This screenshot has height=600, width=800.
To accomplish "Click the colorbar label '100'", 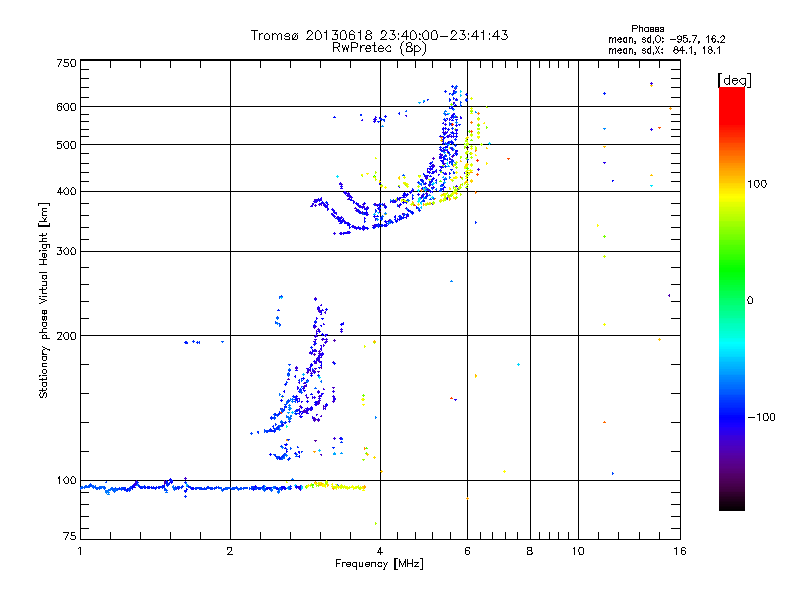I will [x=757, y=184].
